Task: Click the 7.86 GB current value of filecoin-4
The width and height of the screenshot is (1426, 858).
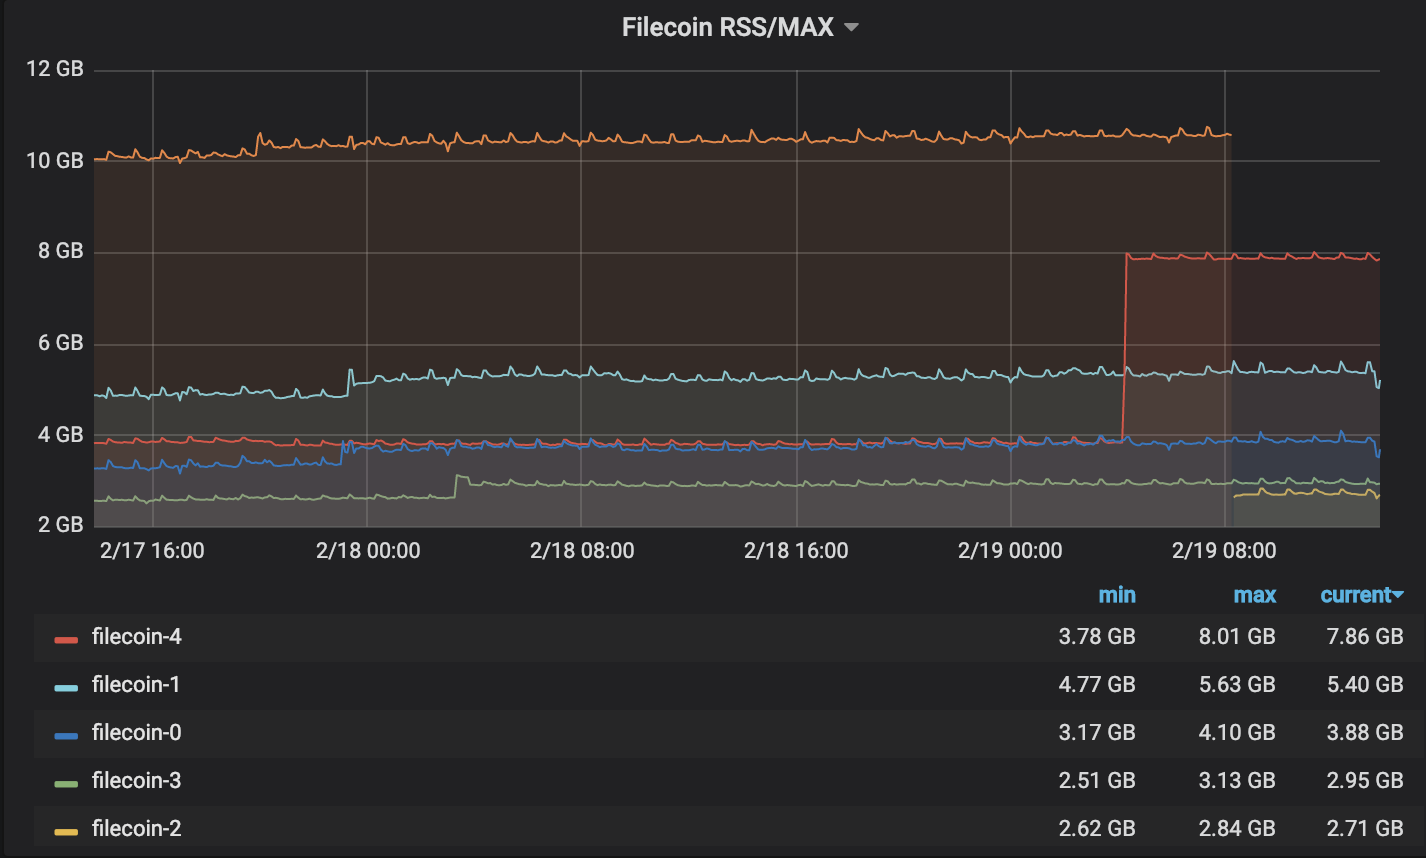Action: coord(1365,637)
